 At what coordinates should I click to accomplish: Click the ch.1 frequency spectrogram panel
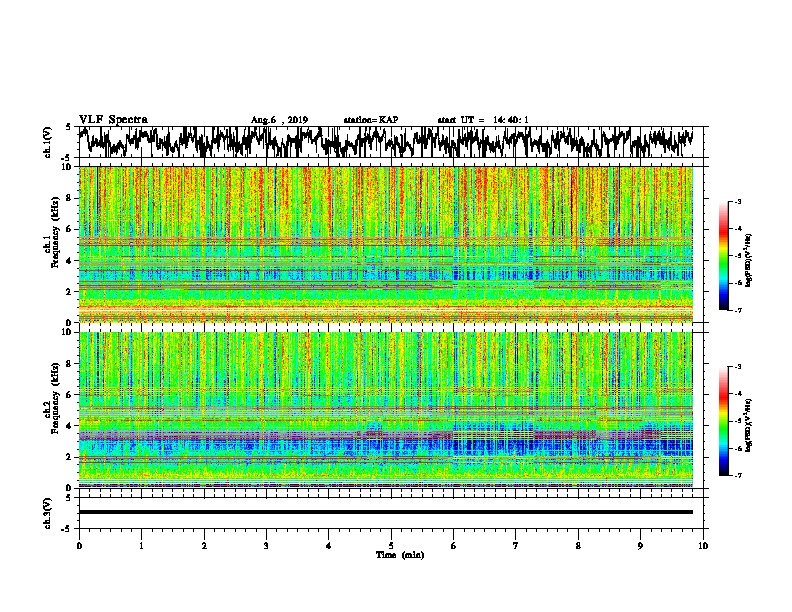point(386,244)
